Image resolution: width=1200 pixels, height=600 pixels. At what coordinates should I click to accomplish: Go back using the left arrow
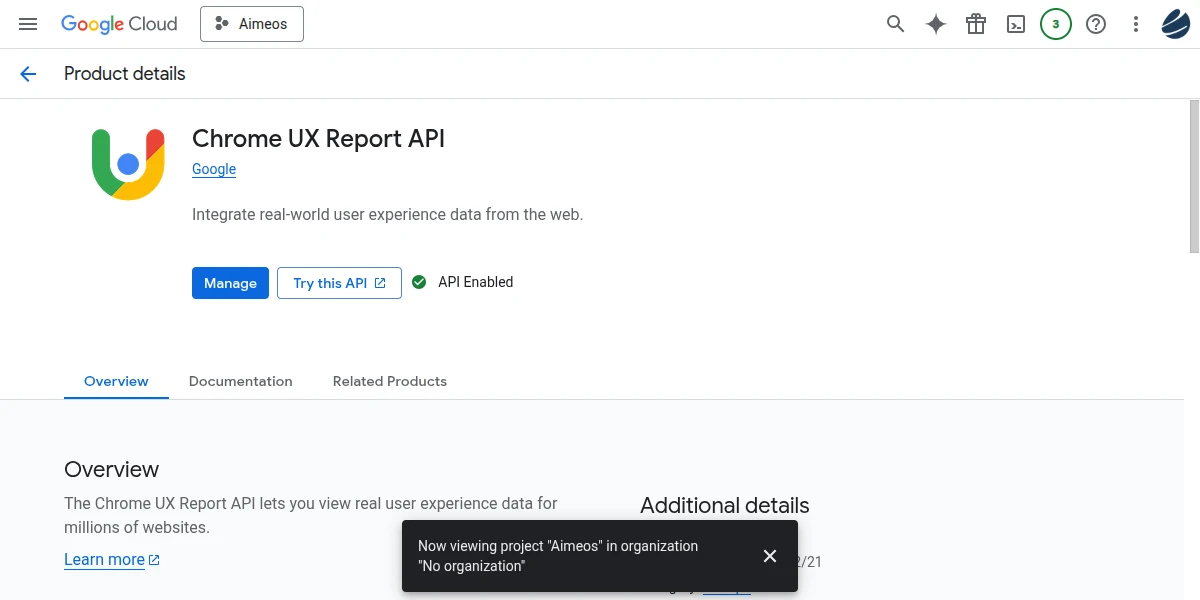coord(28,74)
